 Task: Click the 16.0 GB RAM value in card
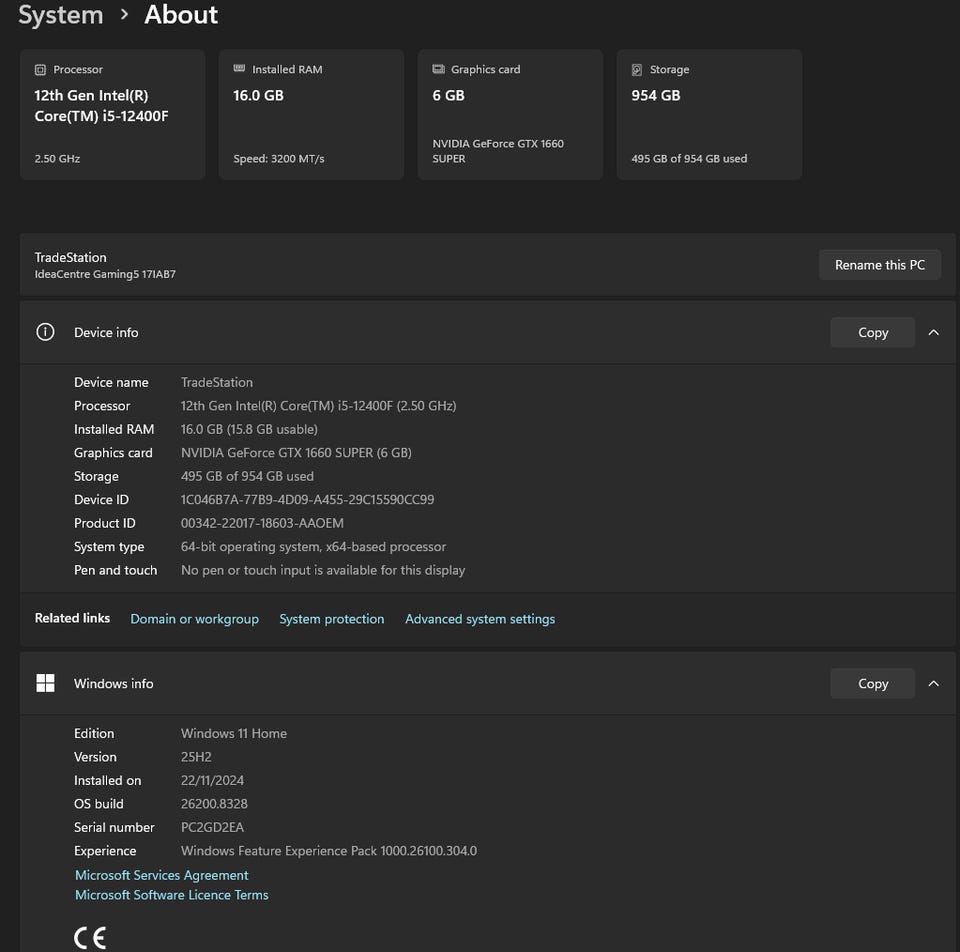258,96
